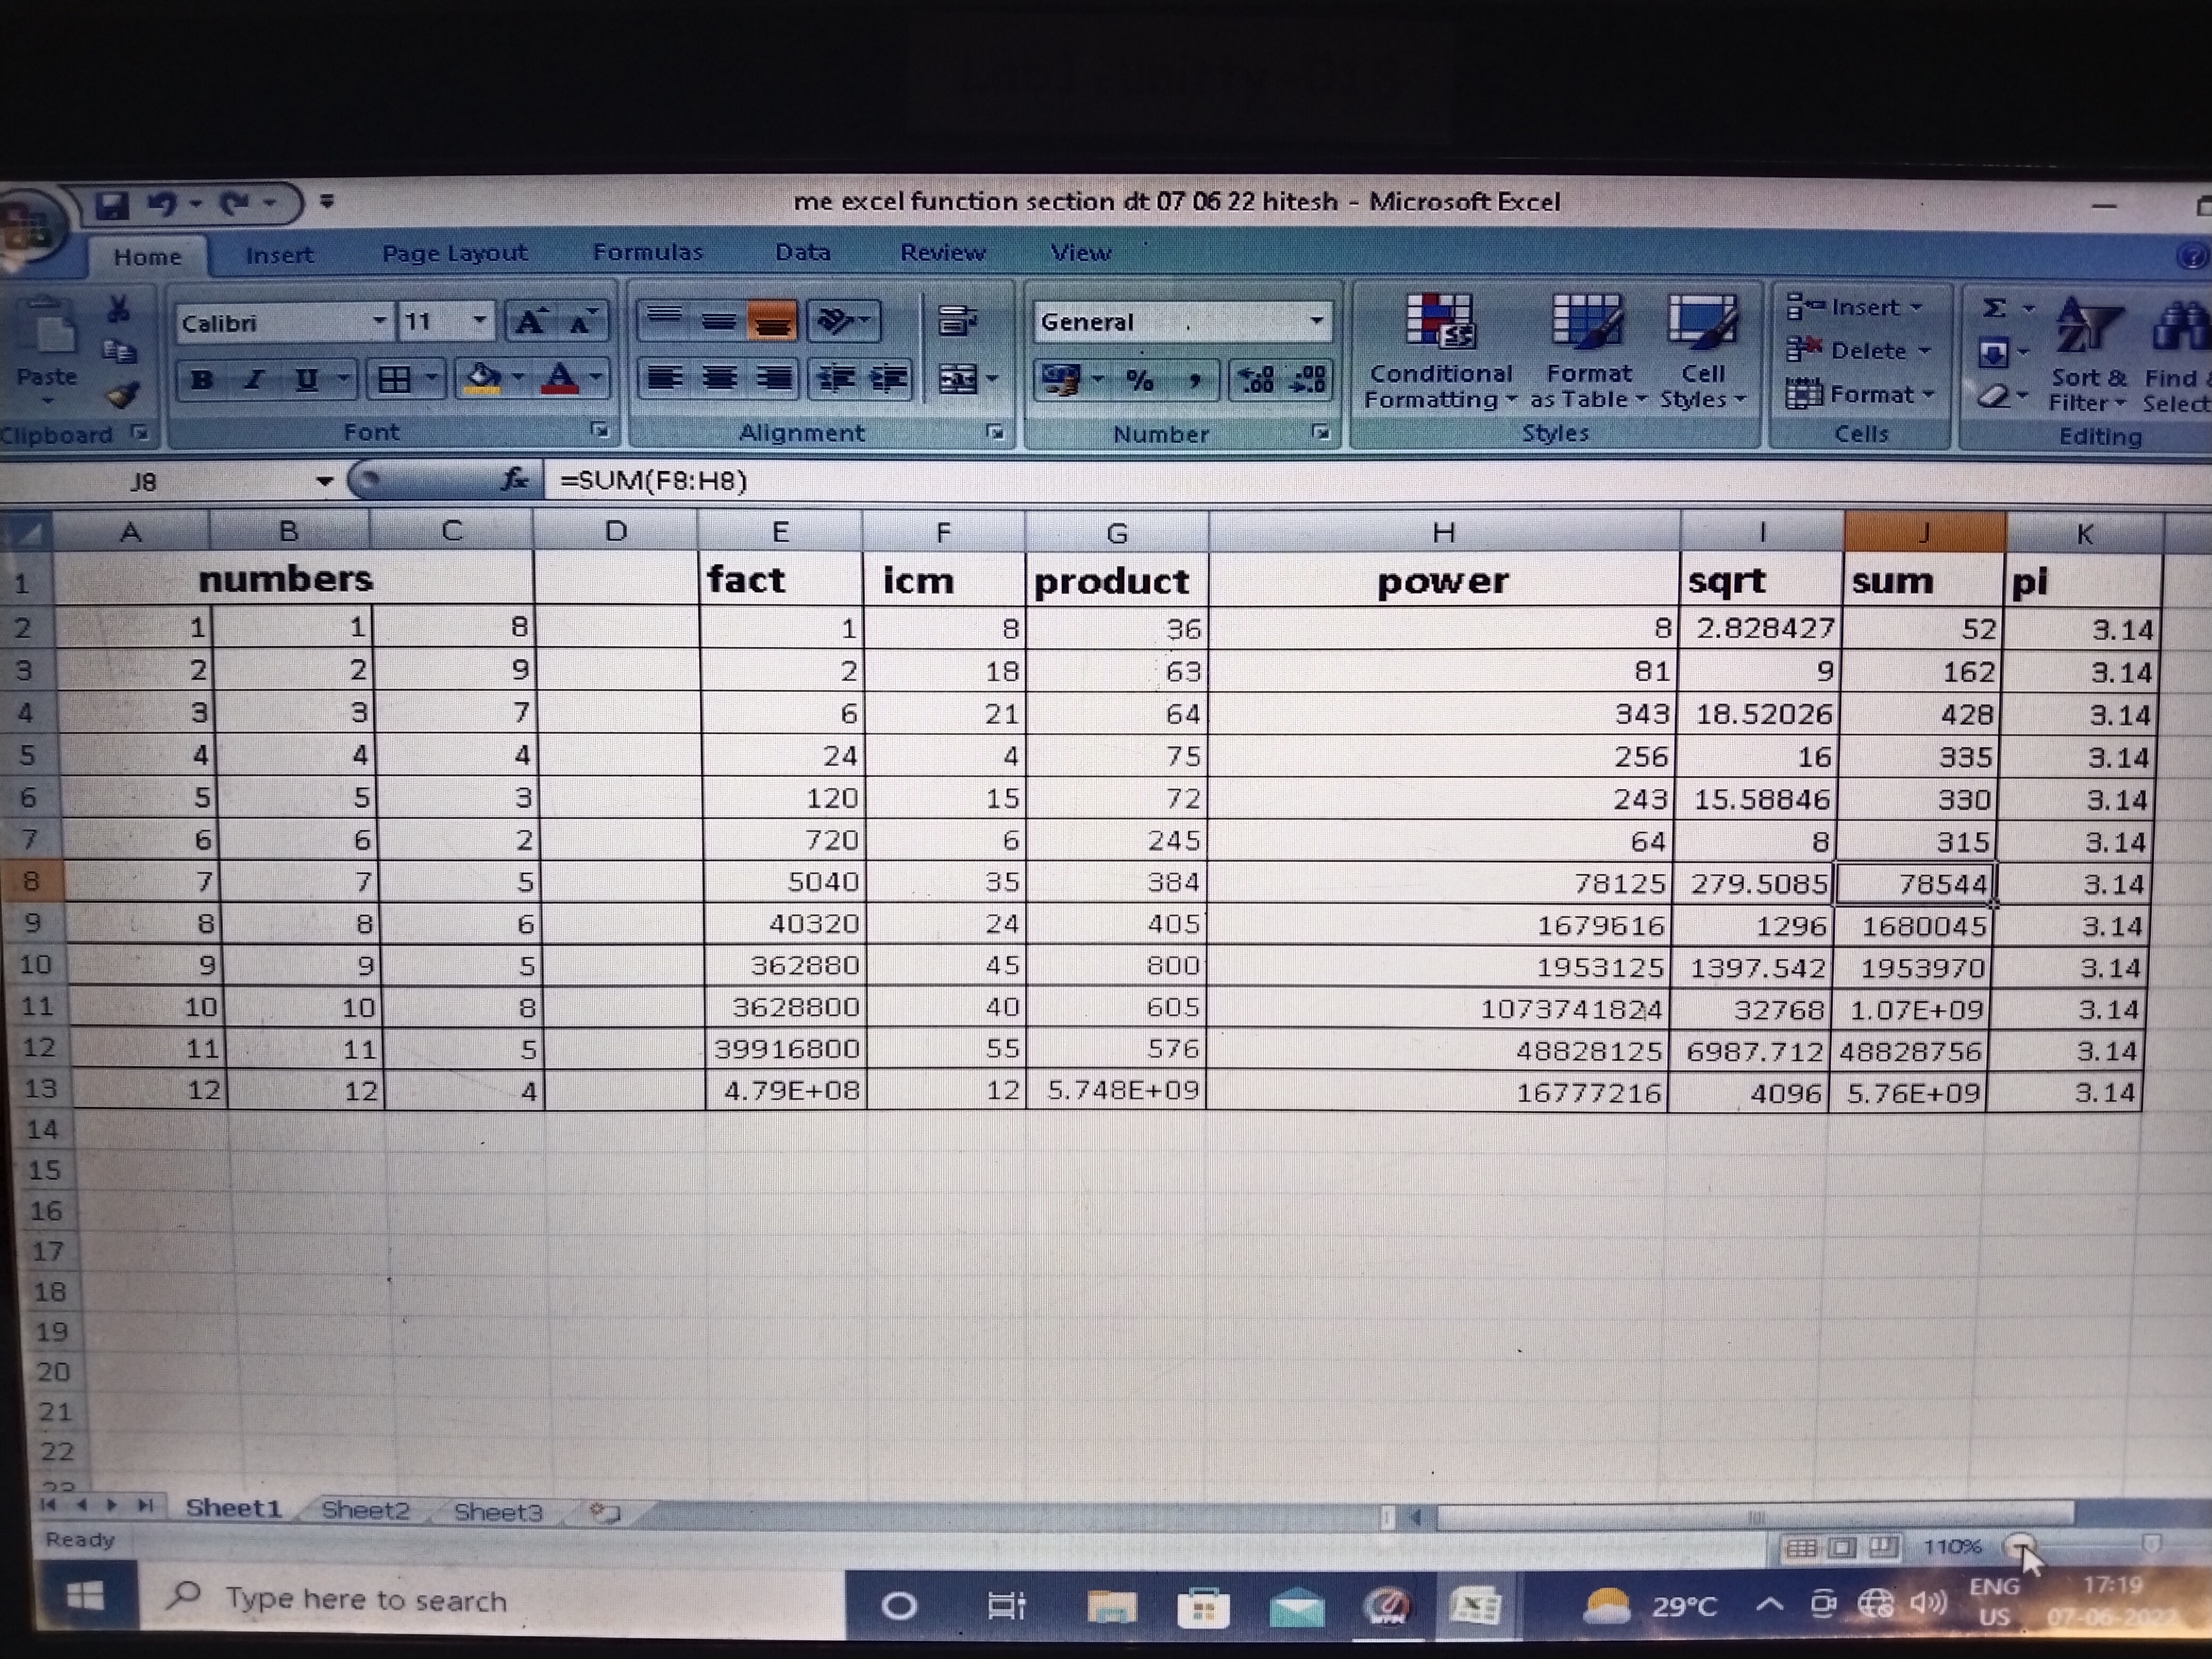This screenshot has height=1659, width=2212.
Task: Click the Merge and Center icon
Action: [957, 379]
